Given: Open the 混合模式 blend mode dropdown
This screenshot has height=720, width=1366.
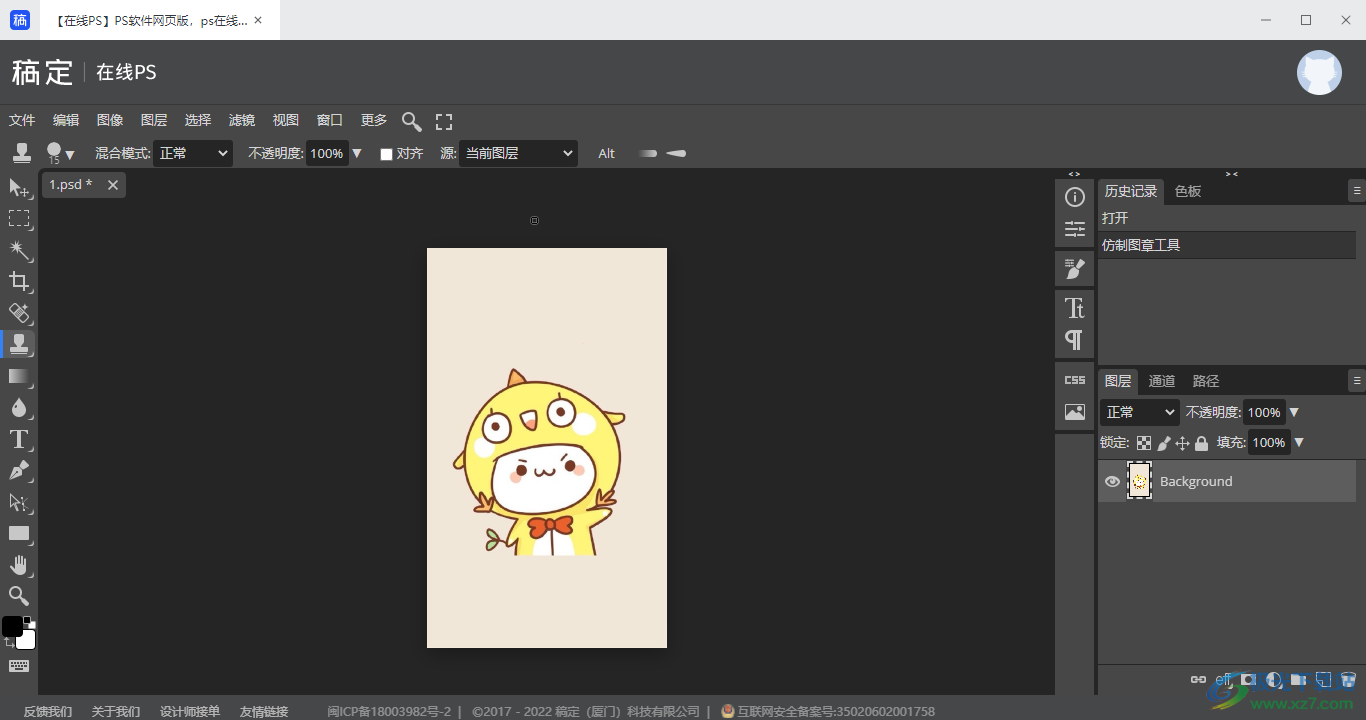Looking at the screenshot, I should [x=194, y=153].
